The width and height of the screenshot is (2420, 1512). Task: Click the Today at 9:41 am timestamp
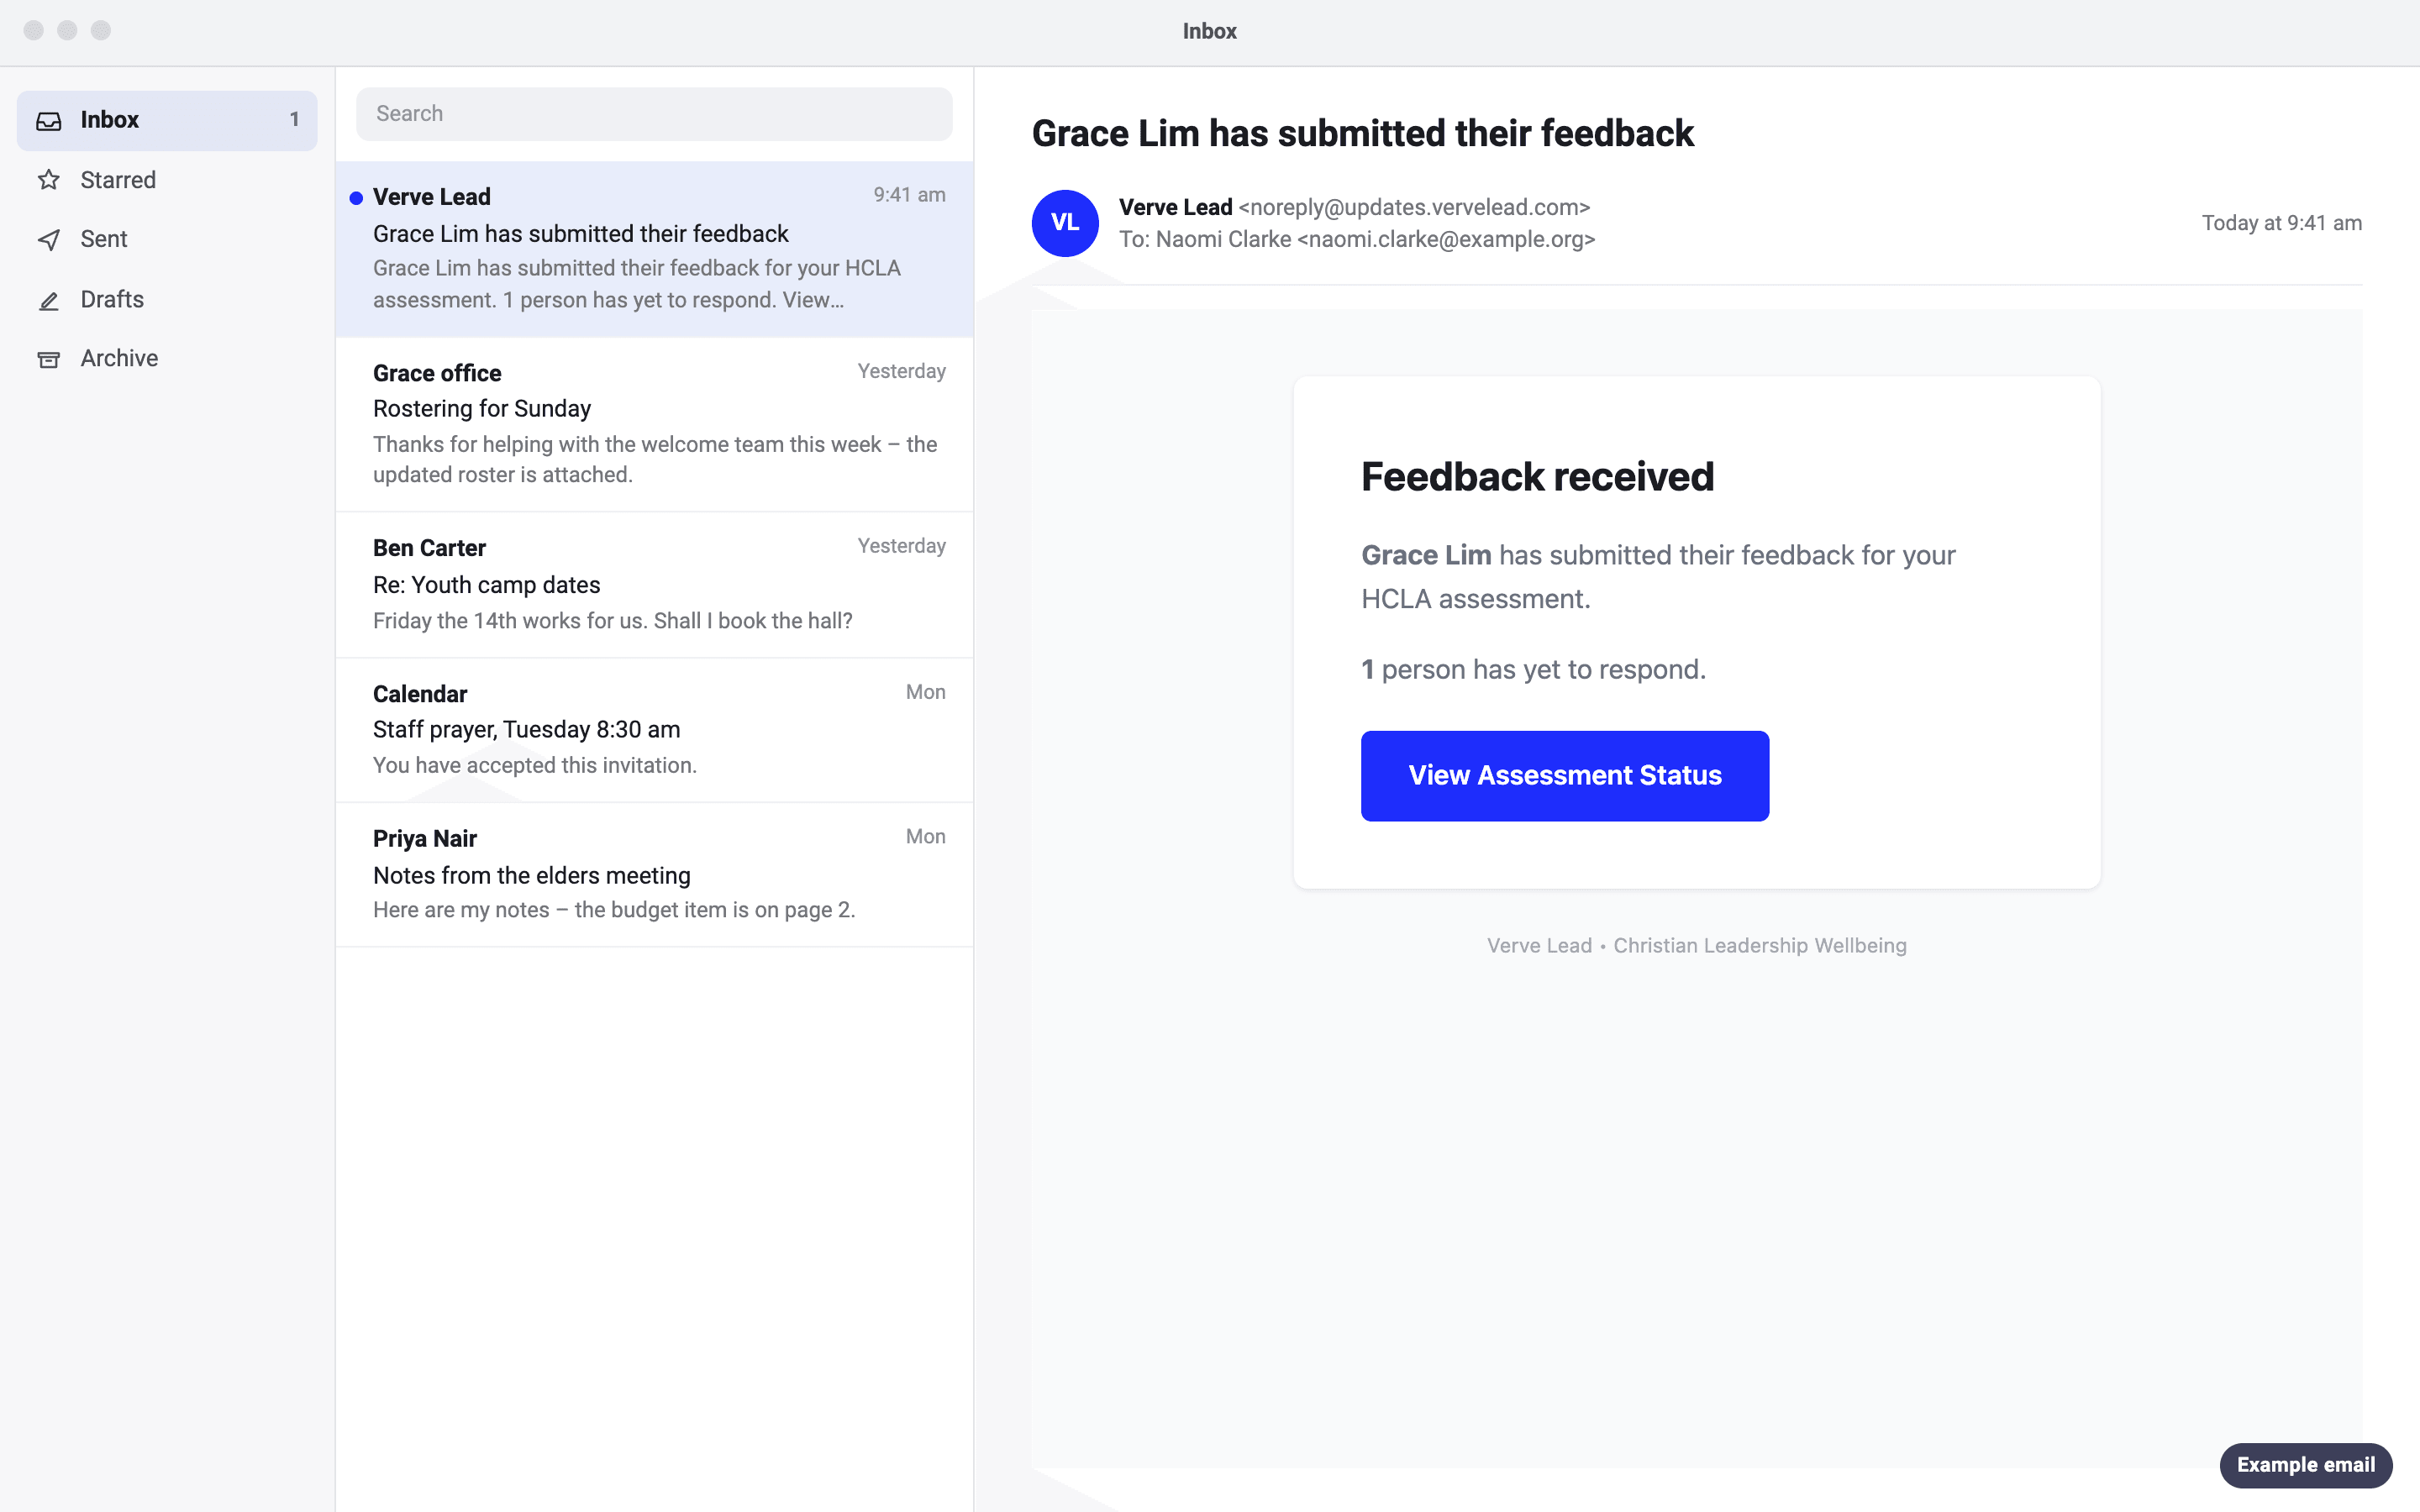tap(2282, 223)
